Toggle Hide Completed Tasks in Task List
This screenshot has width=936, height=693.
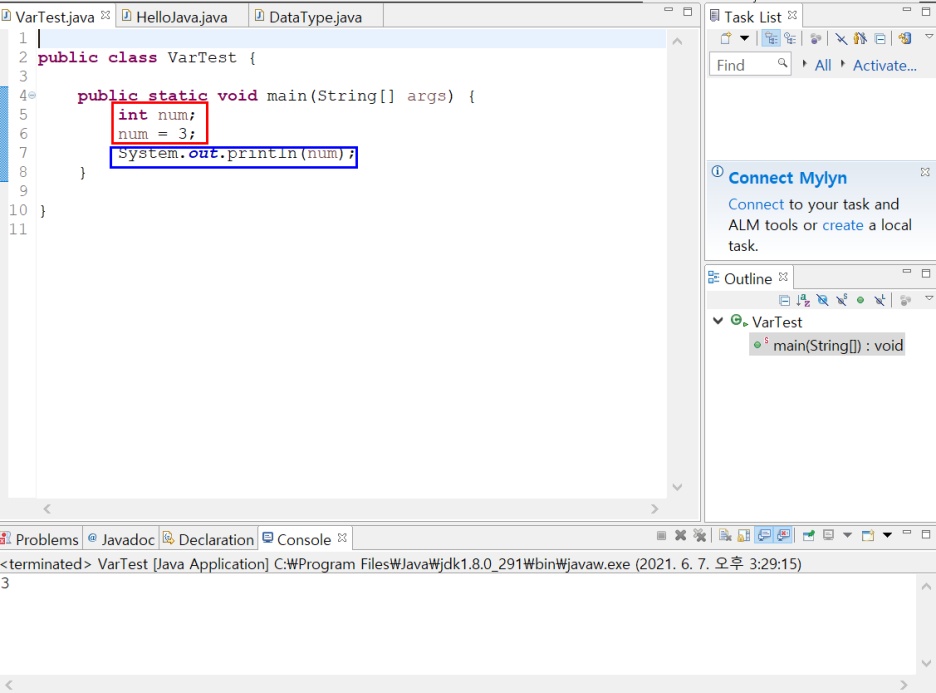[841, 39]
